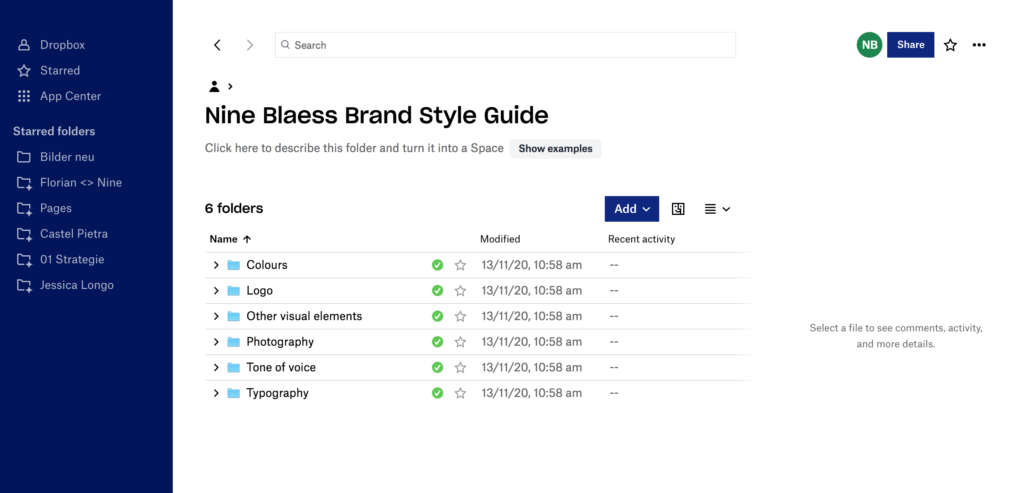Click the Recent activity column header
This screenshot has width=1024, height=493.
(641, 239)
